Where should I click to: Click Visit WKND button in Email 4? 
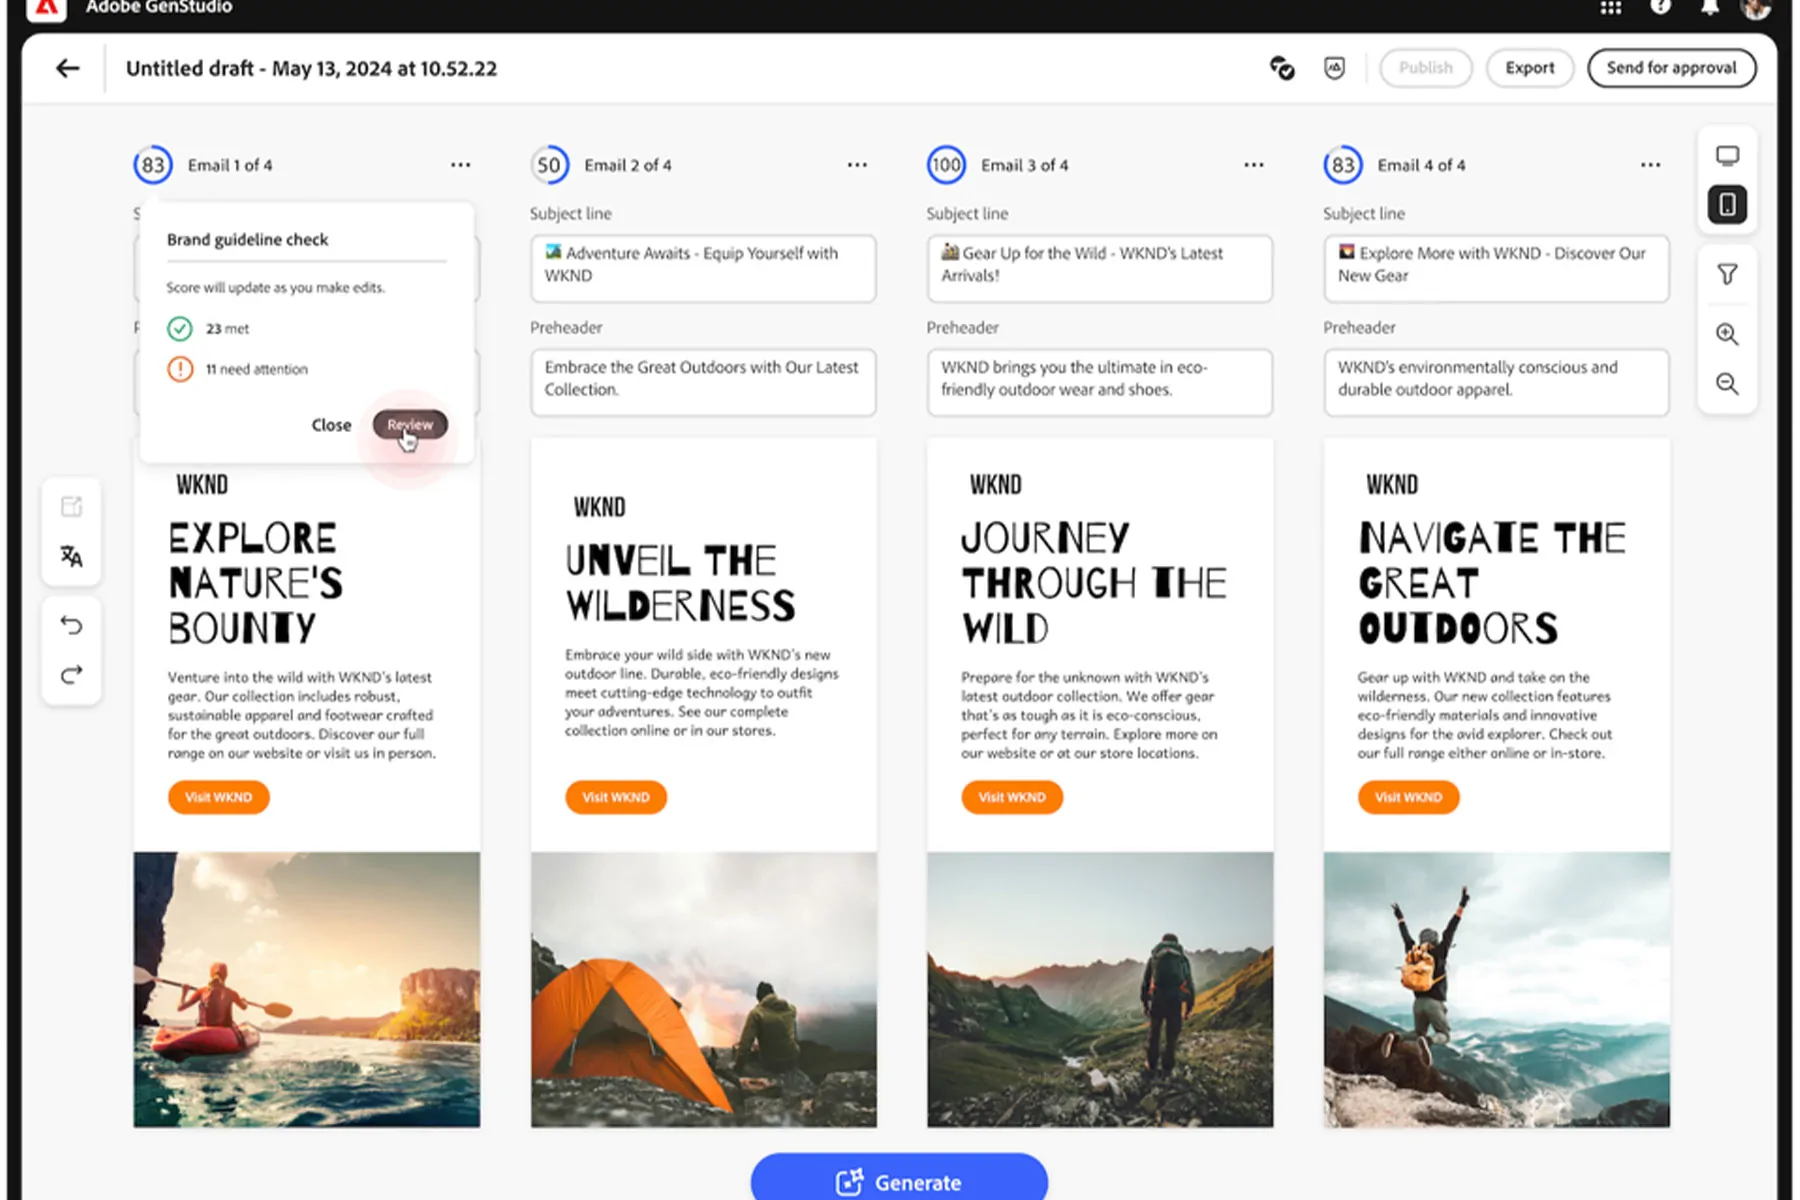coord(1408,797)
